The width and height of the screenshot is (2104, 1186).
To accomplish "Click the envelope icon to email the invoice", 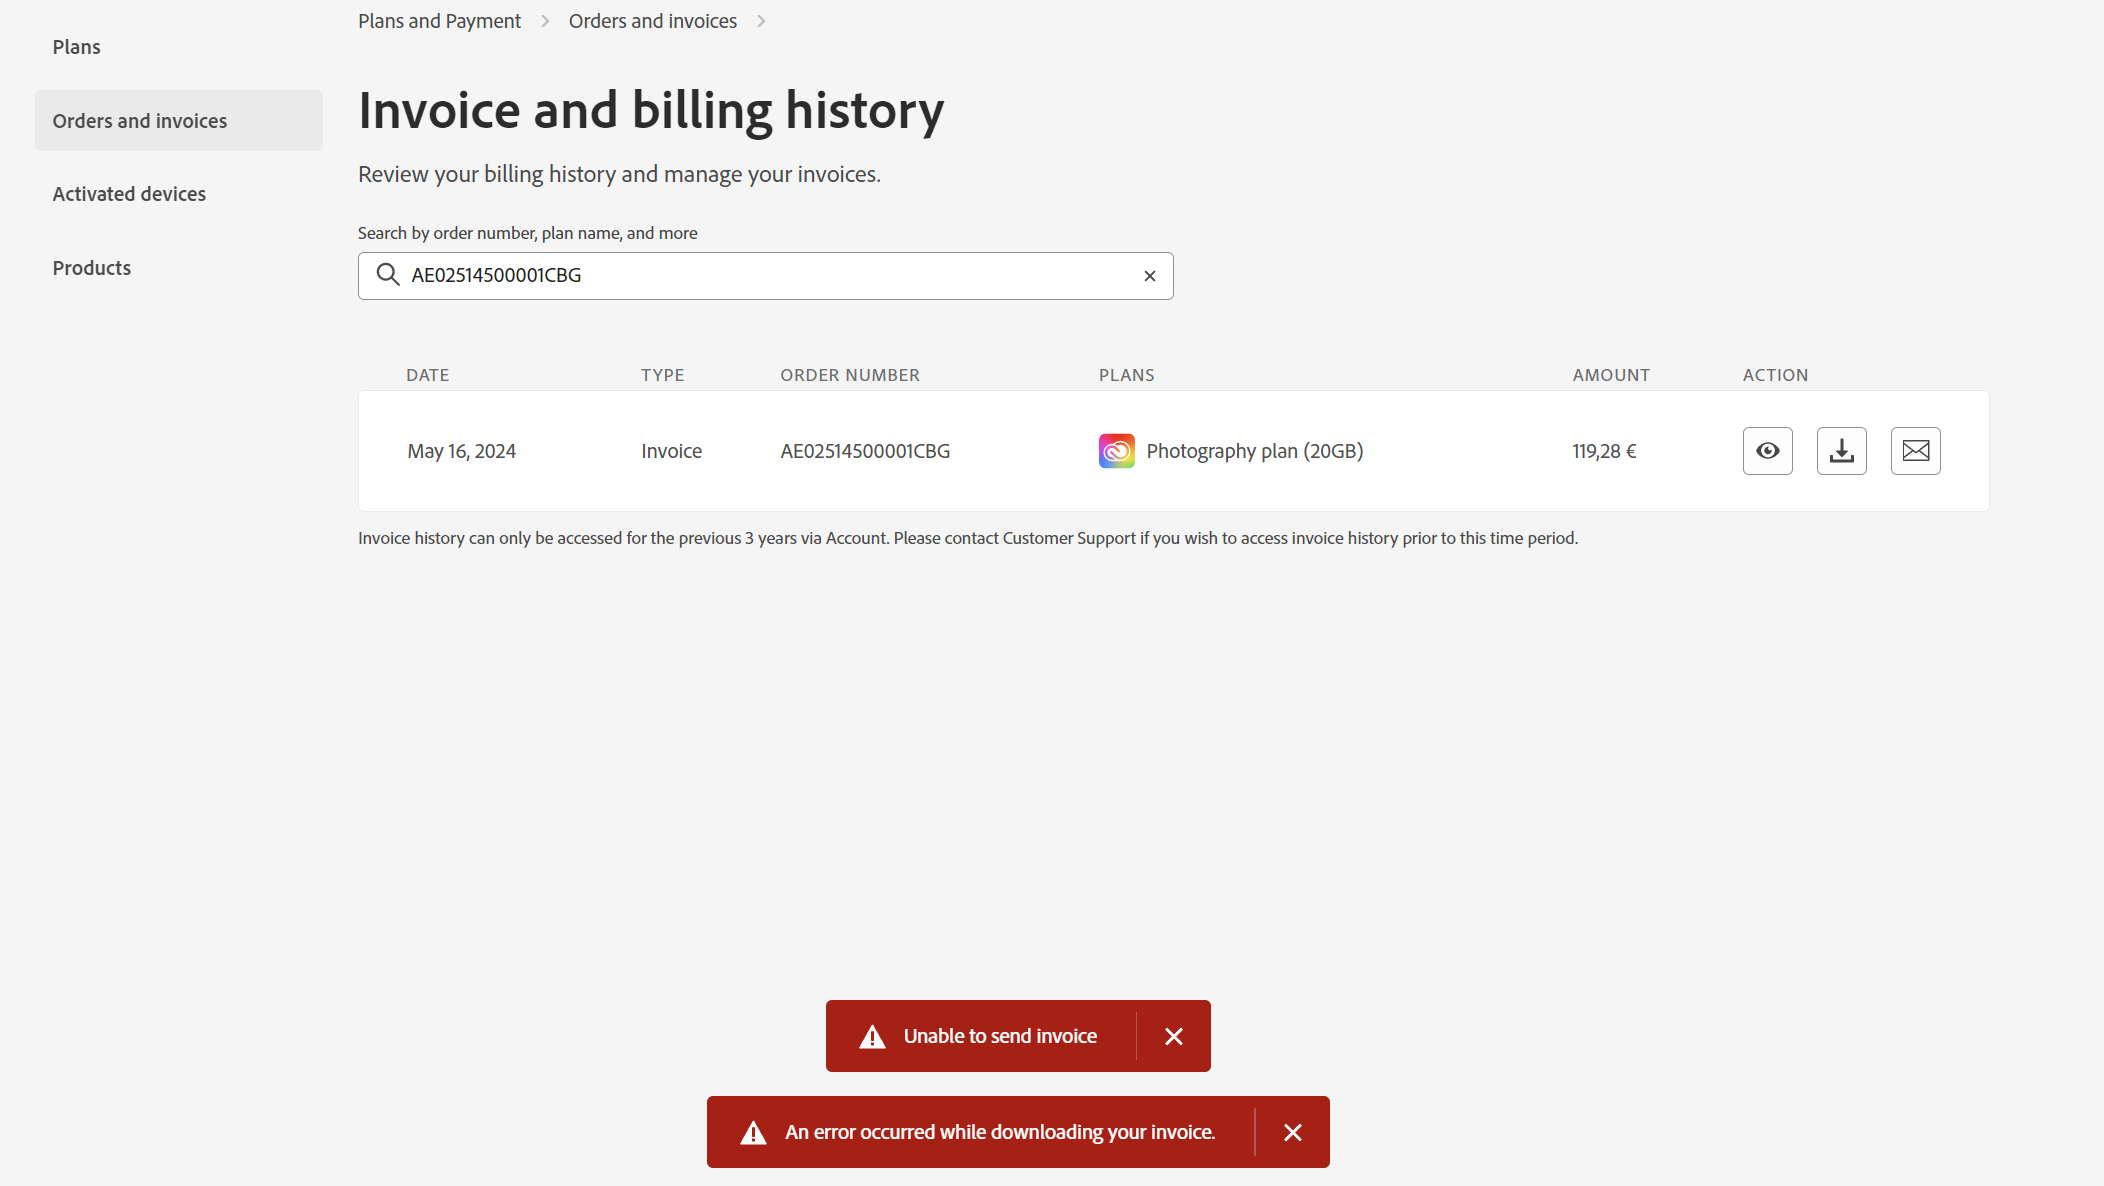I will tap(1915, 450).
